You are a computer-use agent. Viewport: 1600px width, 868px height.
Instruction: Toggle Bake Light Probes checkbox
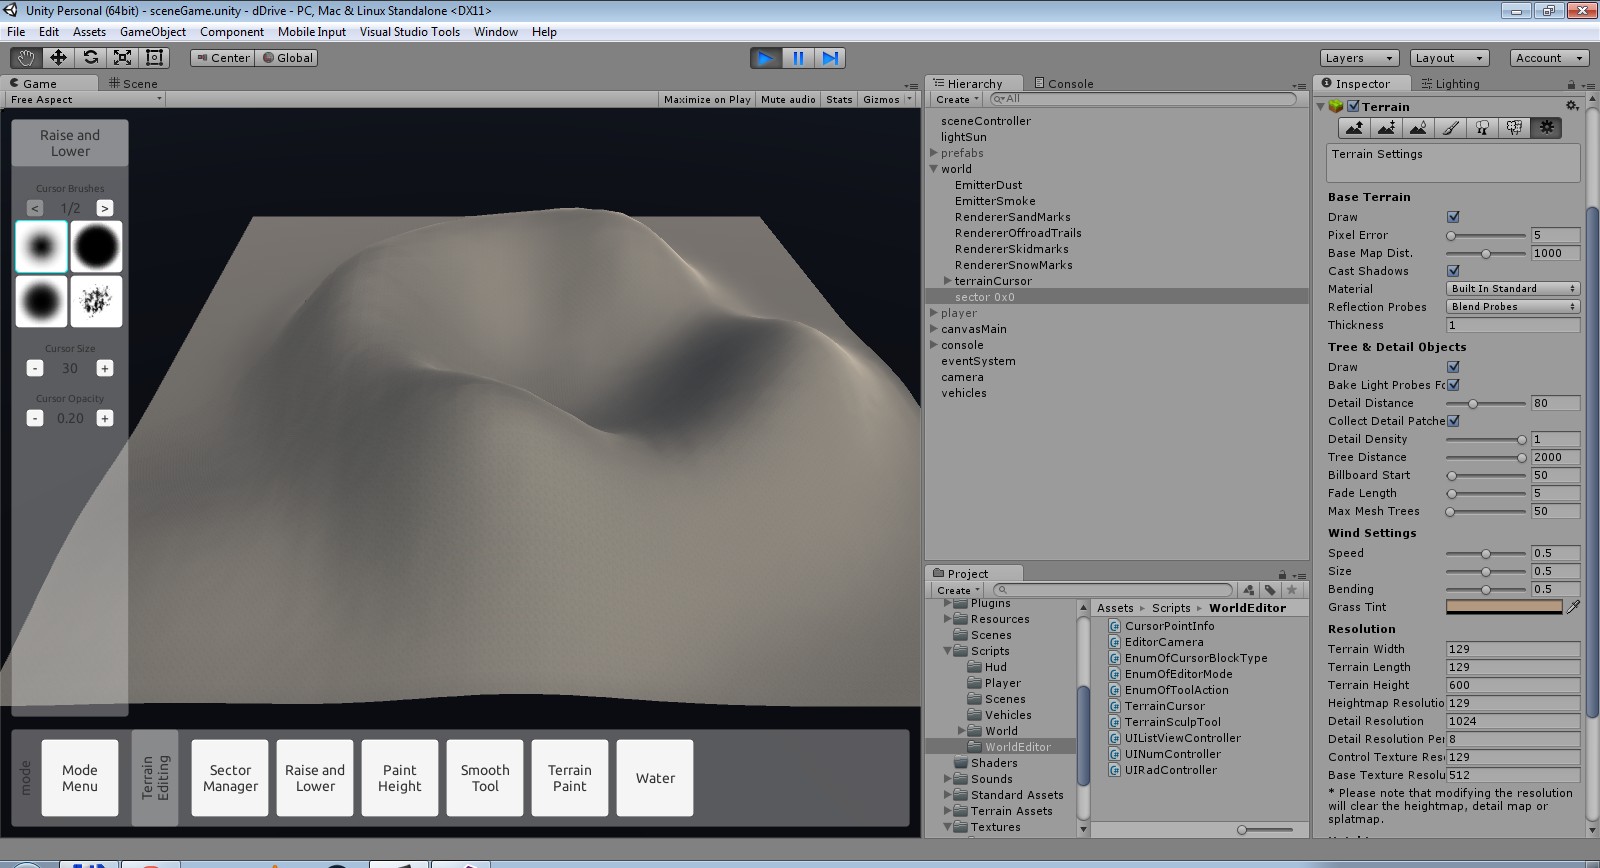point(1453,385)
